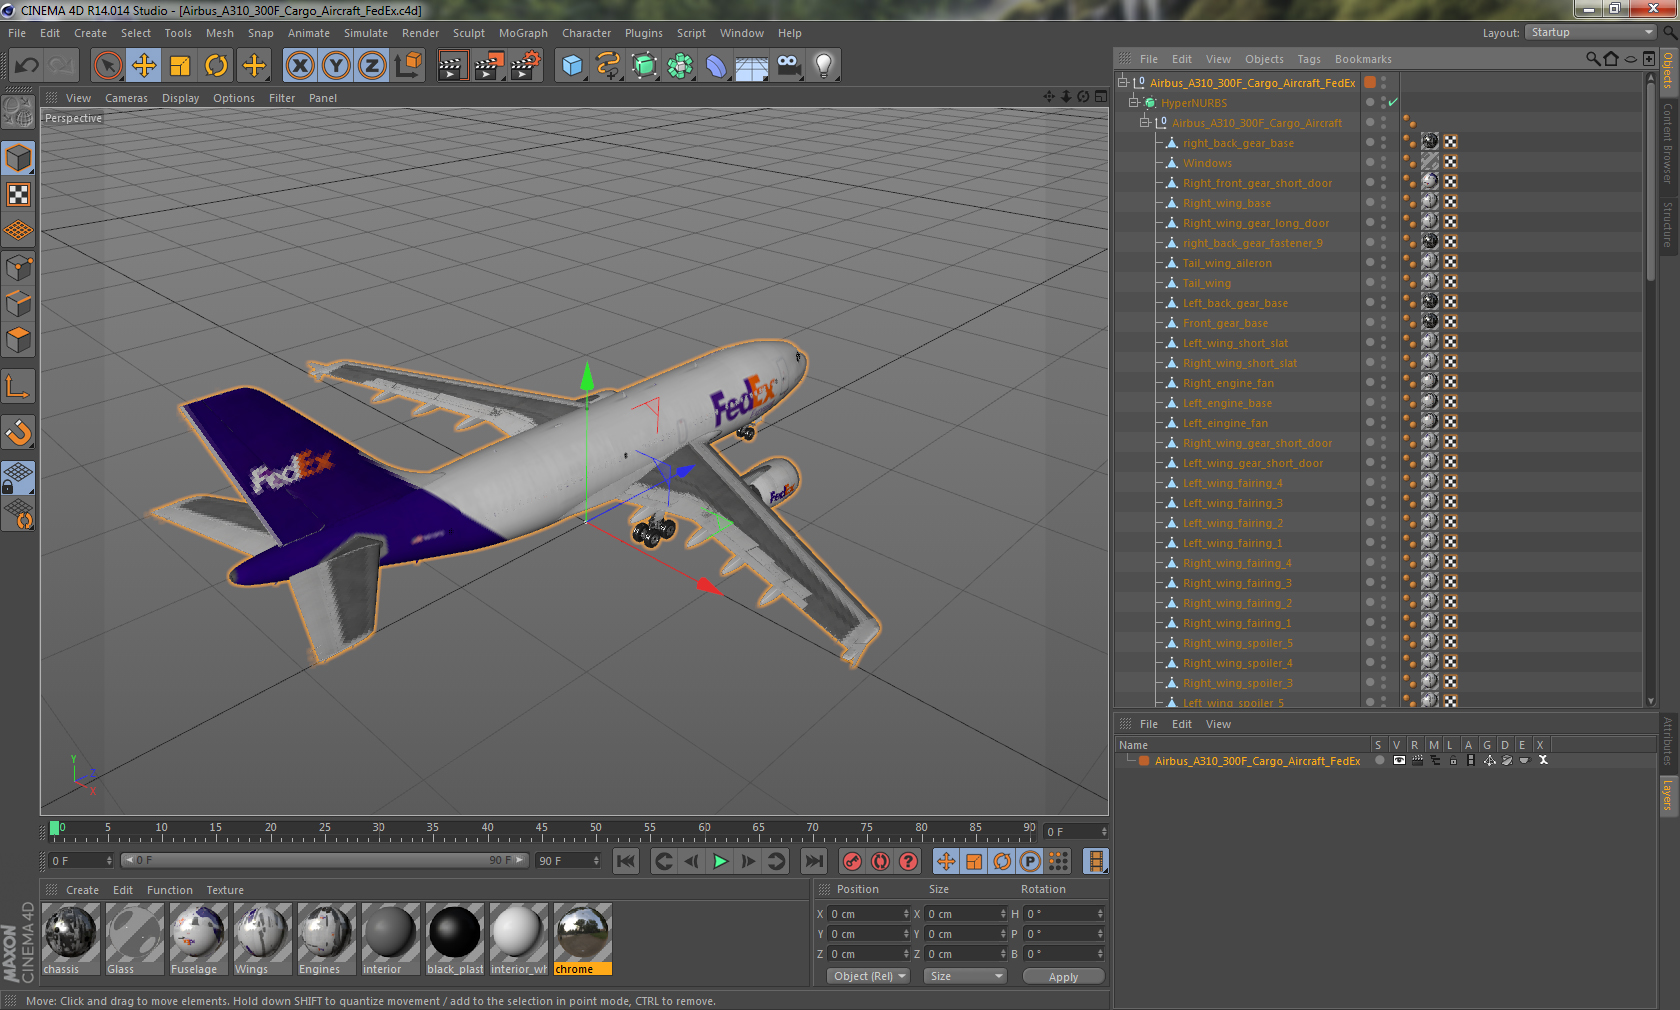Collapse the HyperNURBS object tree

(1134, 102)
